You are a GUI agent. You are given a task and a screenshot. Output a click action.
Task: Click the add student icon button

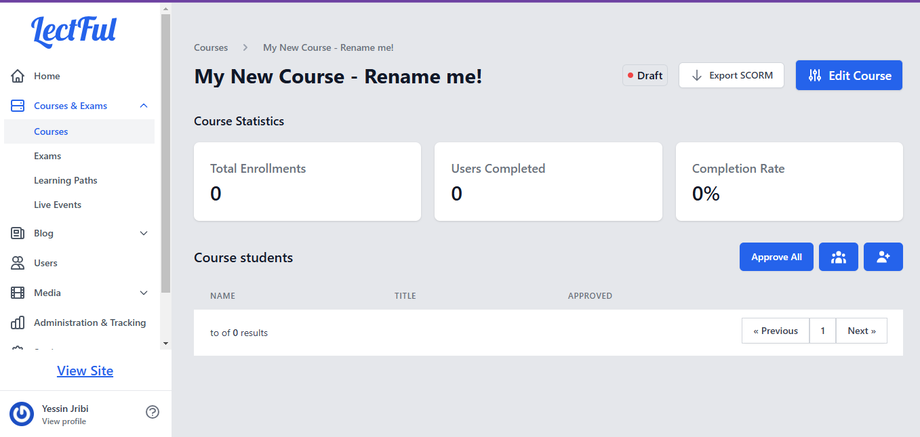[883, 257]
